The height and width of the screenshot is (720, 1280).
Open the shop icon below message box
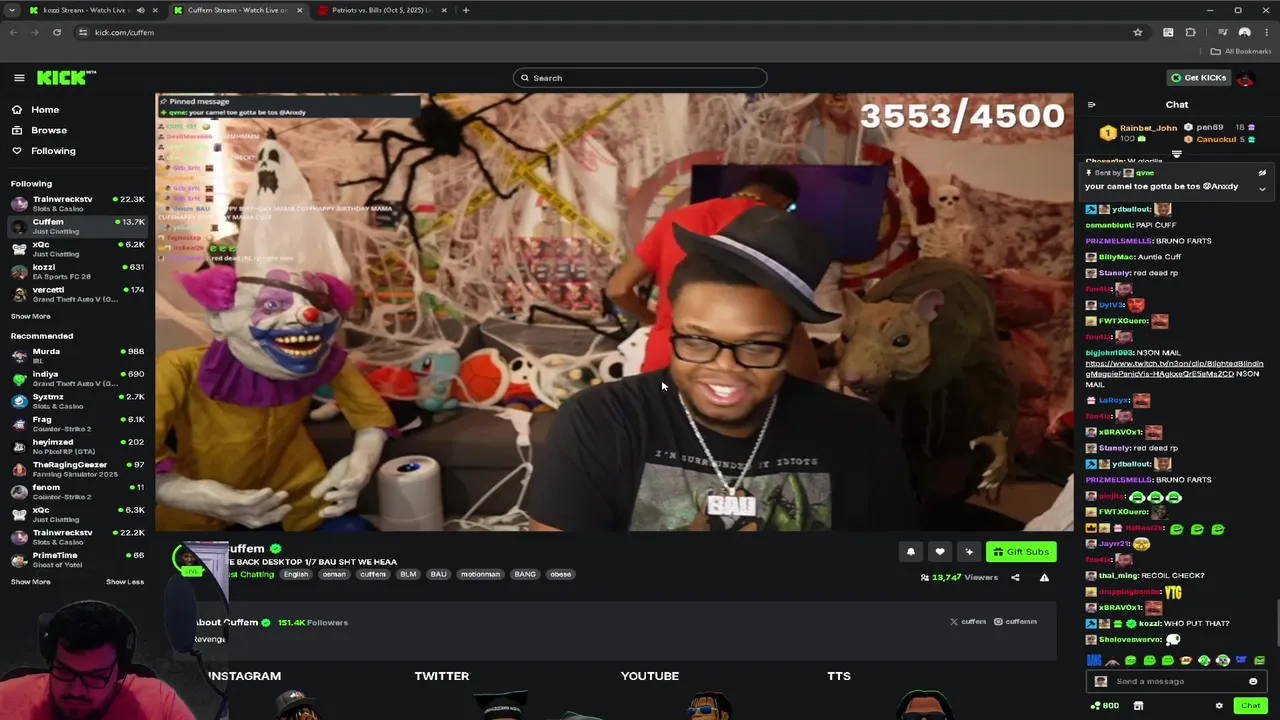1138,706
